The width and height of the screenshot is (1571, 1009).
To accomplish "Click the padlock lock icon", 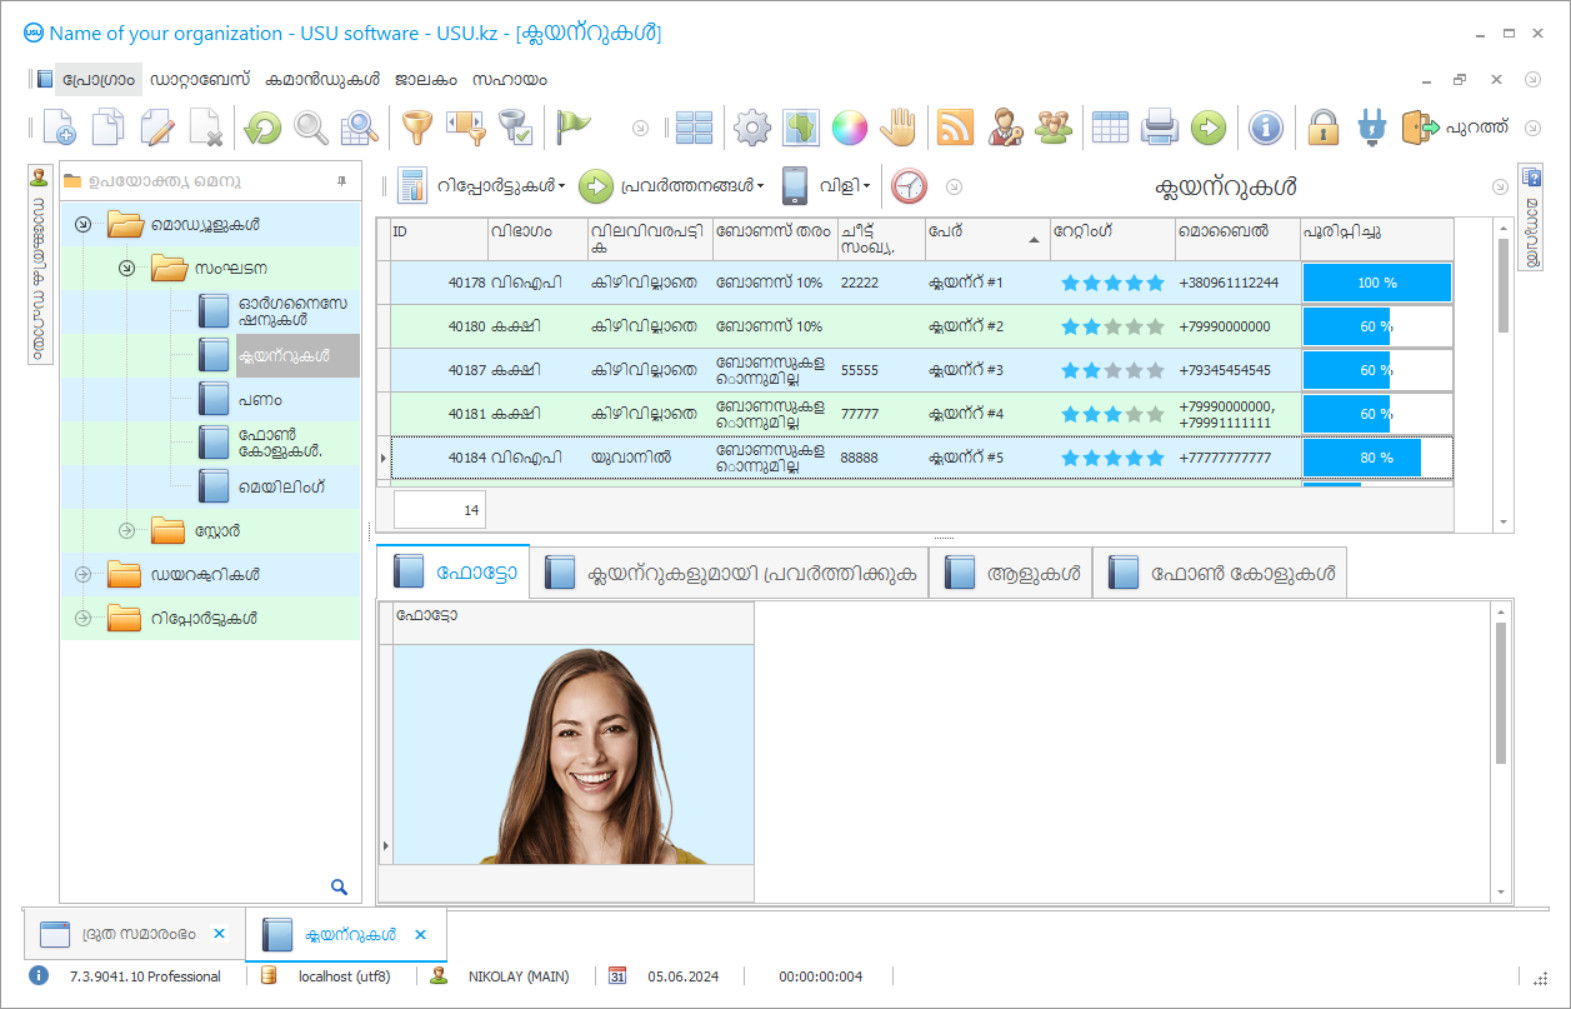I will (1322, 128).
